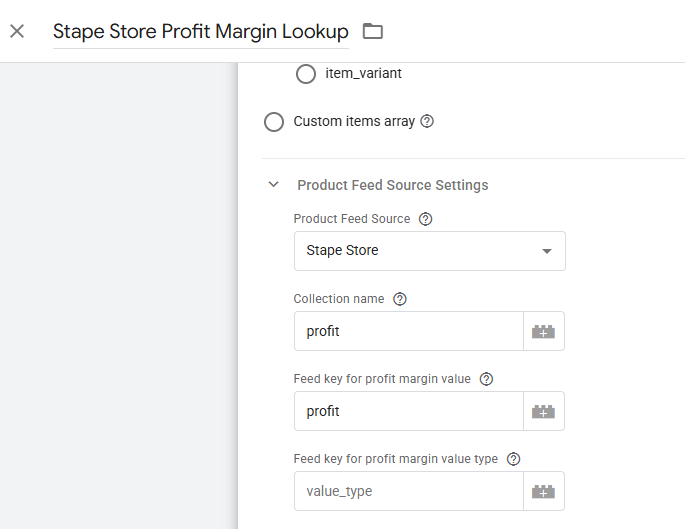Edit the Feed key for profit margin value field

[408, 411]
